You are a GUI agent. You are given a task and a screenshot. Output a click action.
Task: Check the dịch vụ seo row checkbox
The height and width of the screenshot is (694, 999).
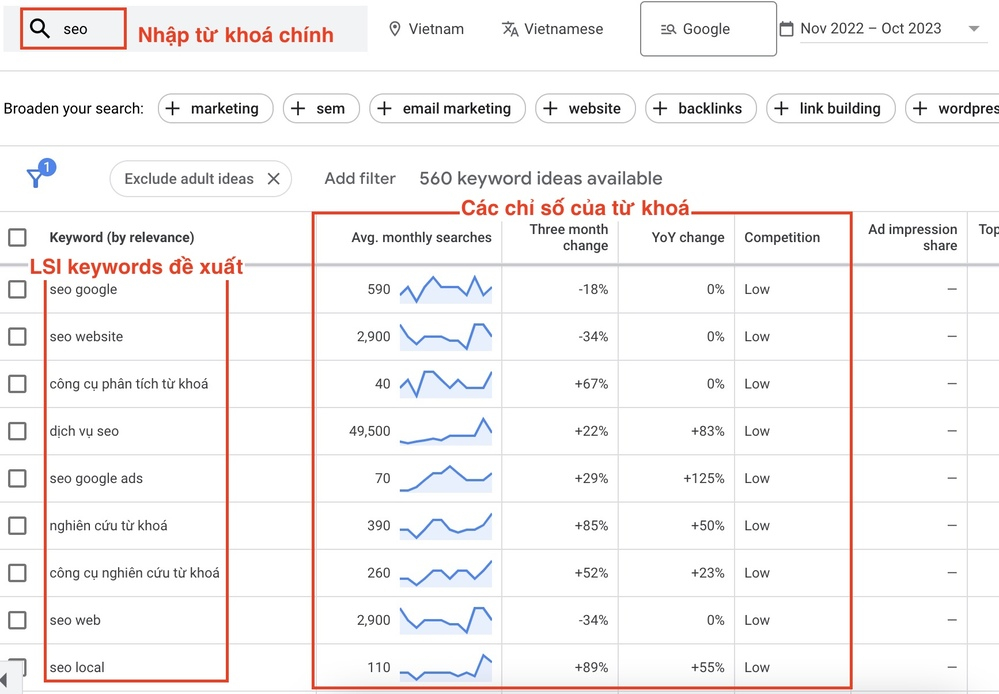tap(17, 431)
